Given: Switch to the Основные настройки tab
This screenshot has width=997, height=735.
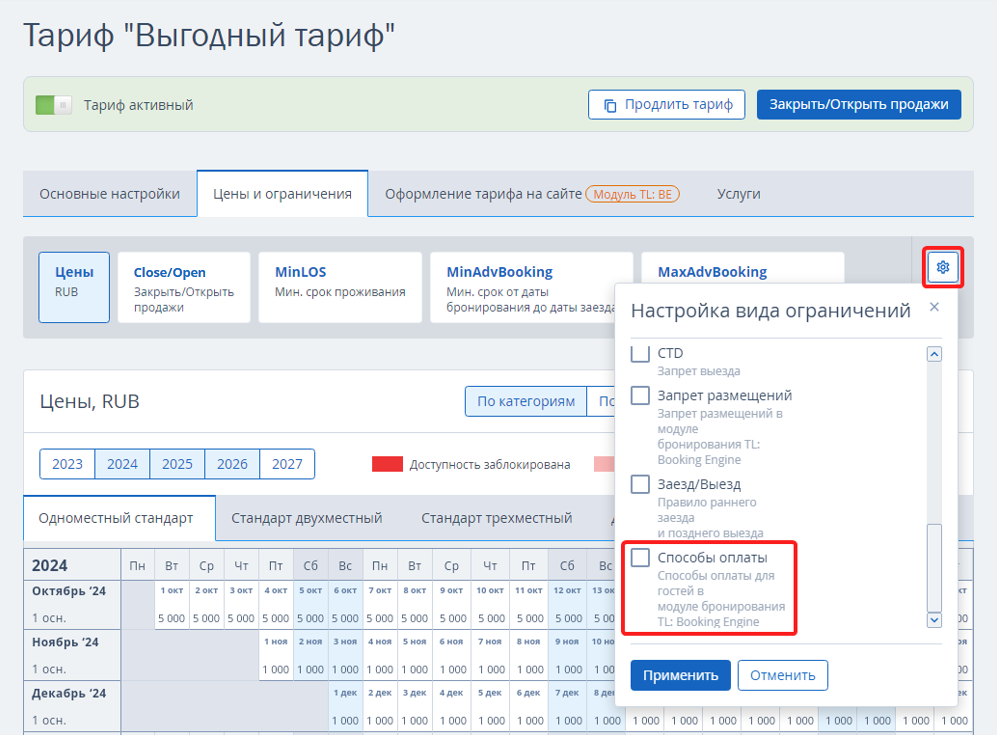Looking at the screenshot, I should point(110,194).
